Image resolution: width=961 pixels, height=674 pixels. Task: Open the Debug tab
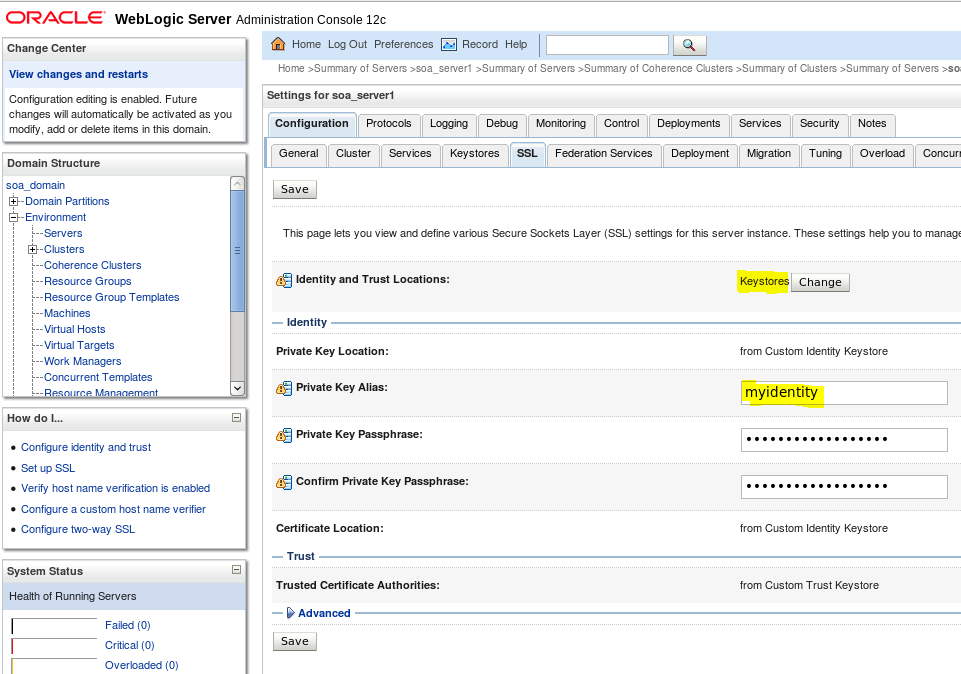click(502, 124)
